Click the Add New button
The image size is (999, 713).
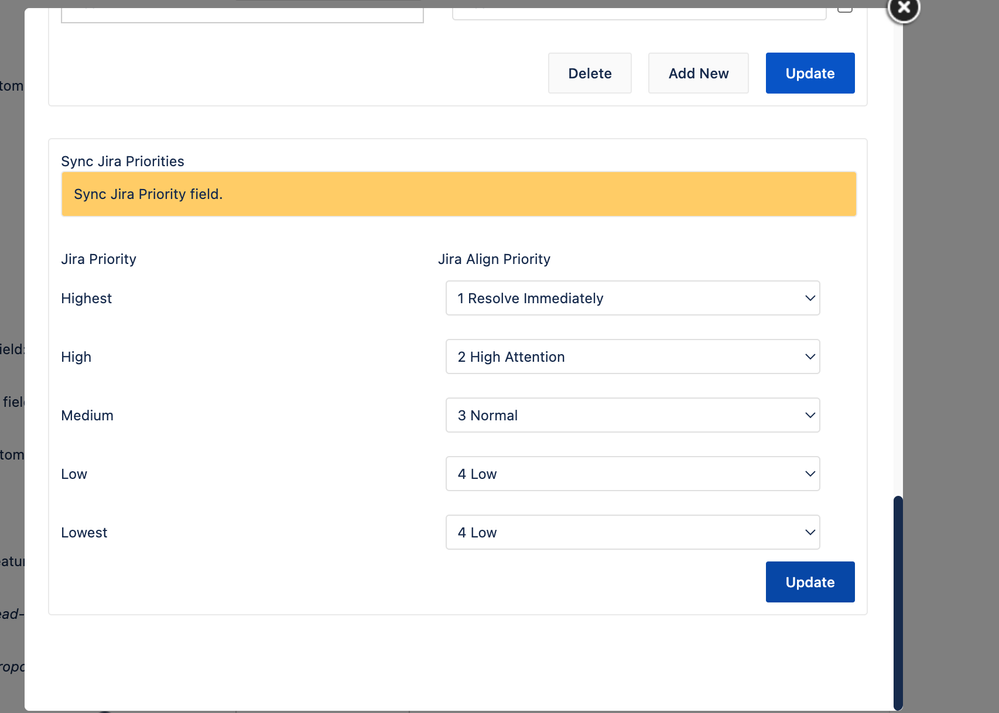click(698, 73)
